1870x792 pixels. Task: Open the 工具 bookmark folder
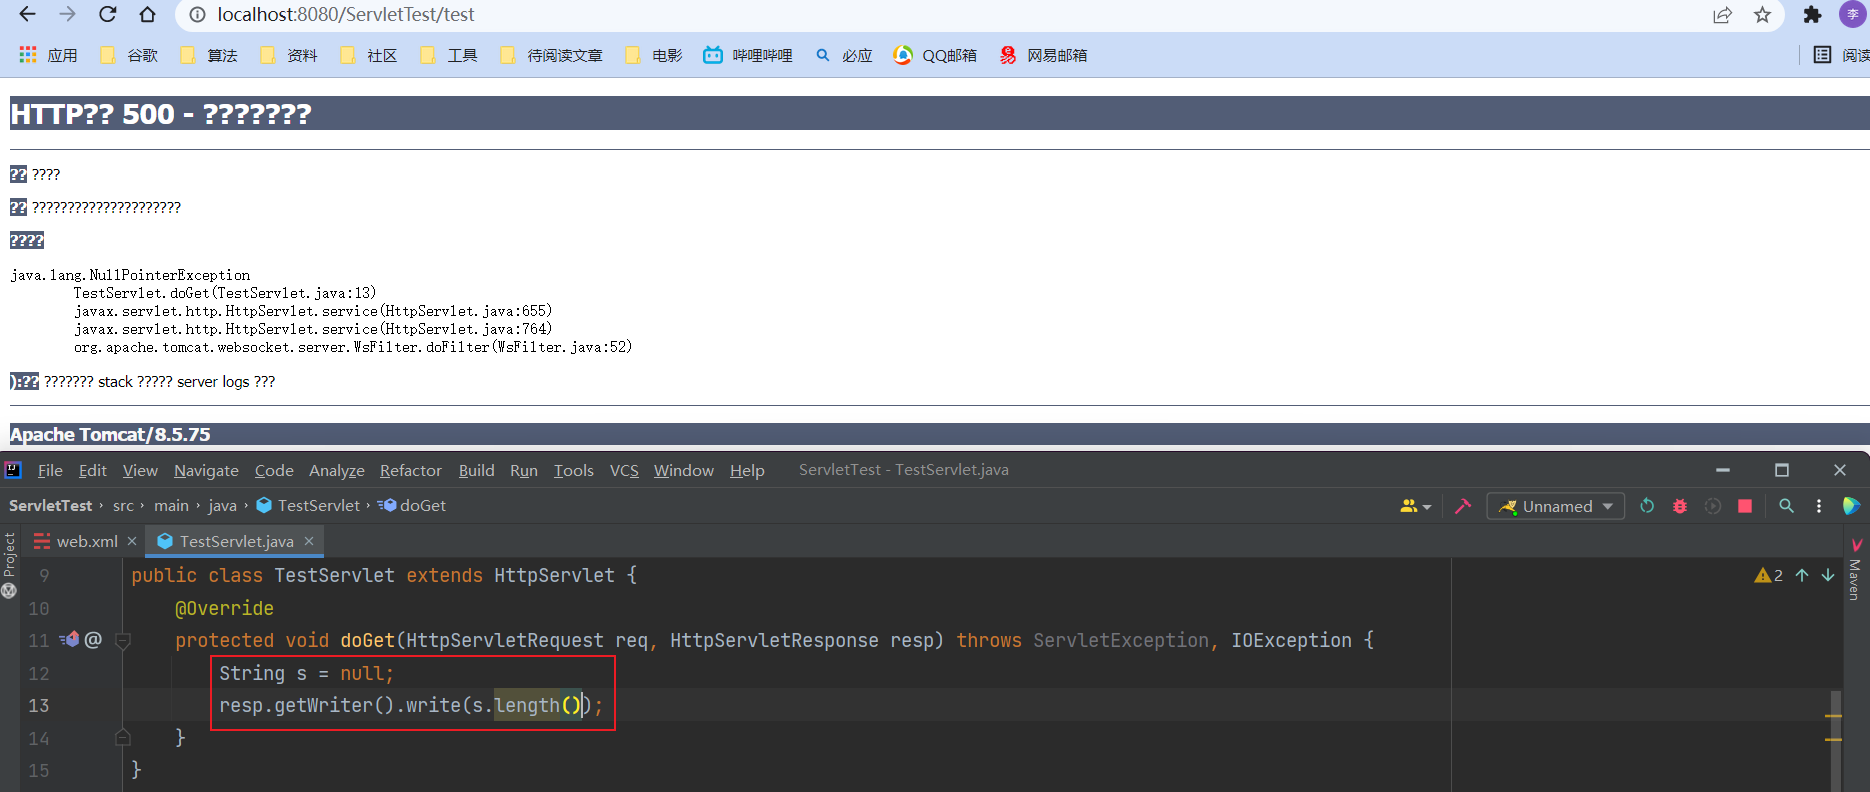coord(449,55)
